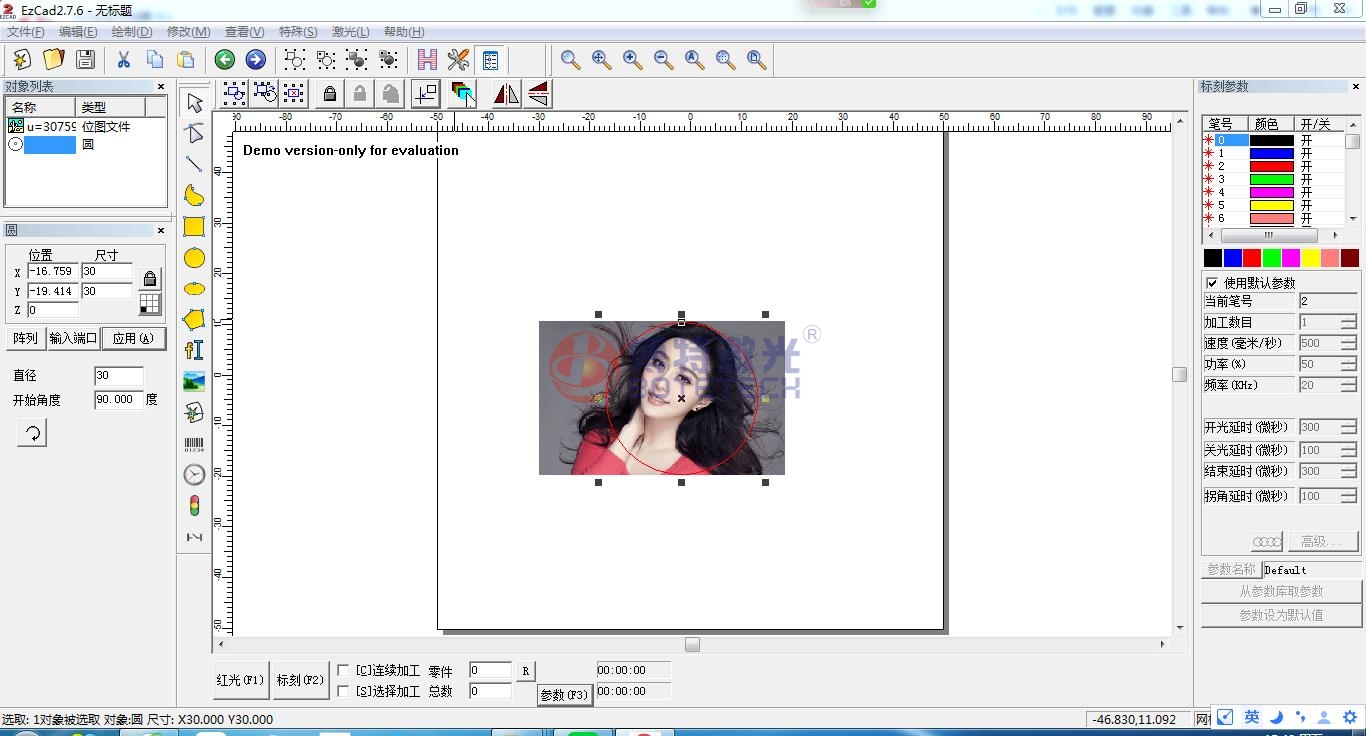Select the rectangle drawing tool
Image resolution: width=1366 pixels, height=736 pixels.
[x=194, y=227]
